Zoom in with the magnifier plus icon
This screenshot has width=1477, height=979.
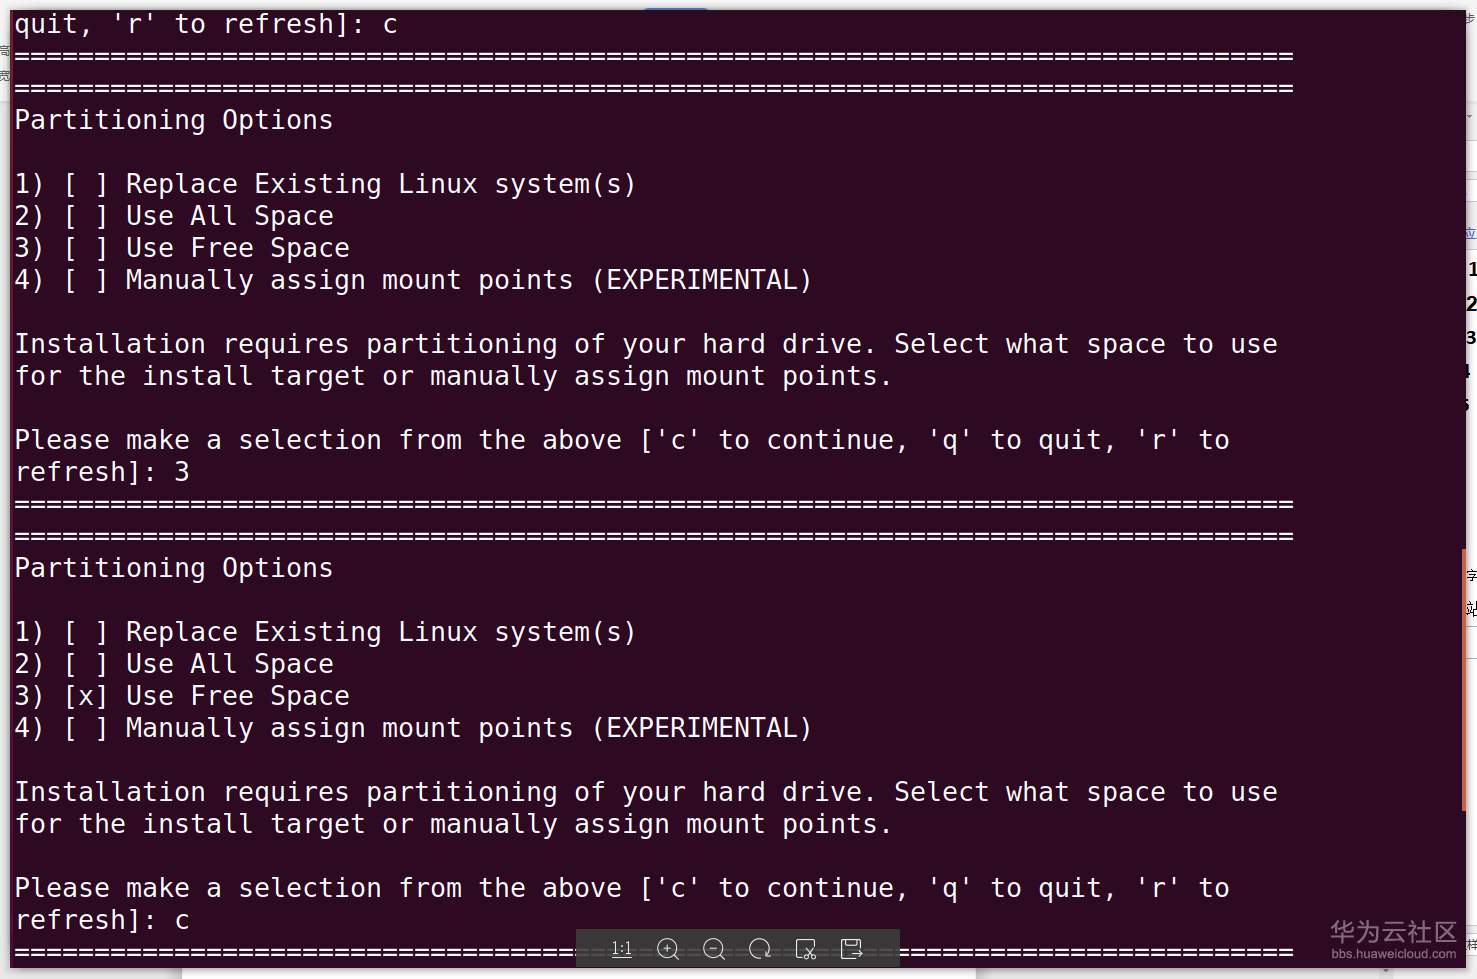pos(668,948)
